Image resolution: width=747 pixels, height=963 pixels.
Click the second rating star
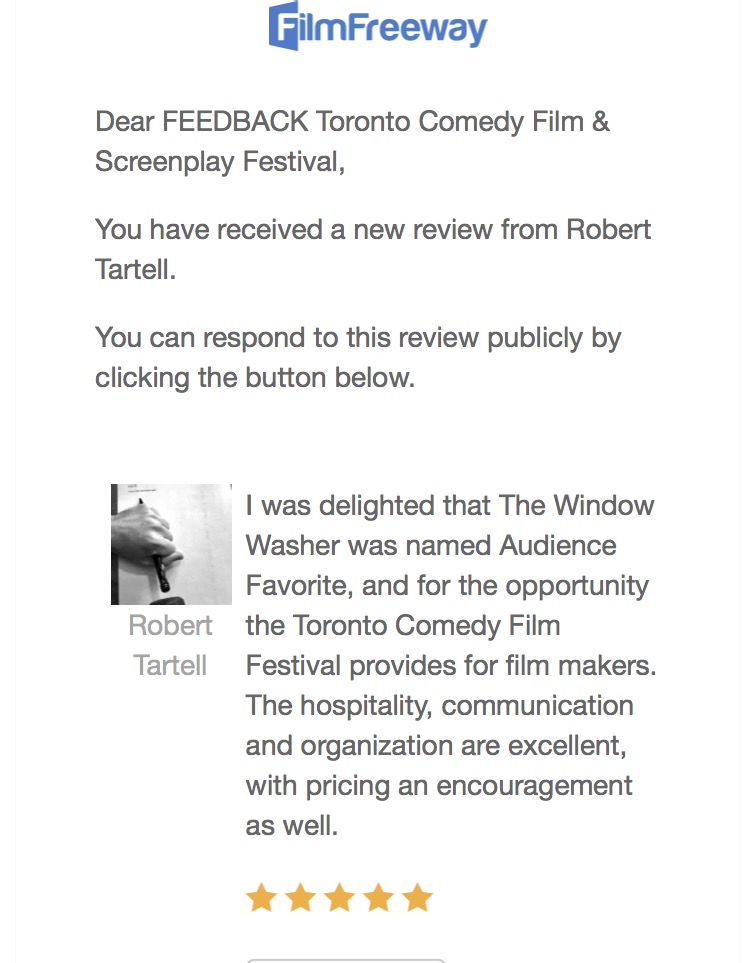(300, 897)
